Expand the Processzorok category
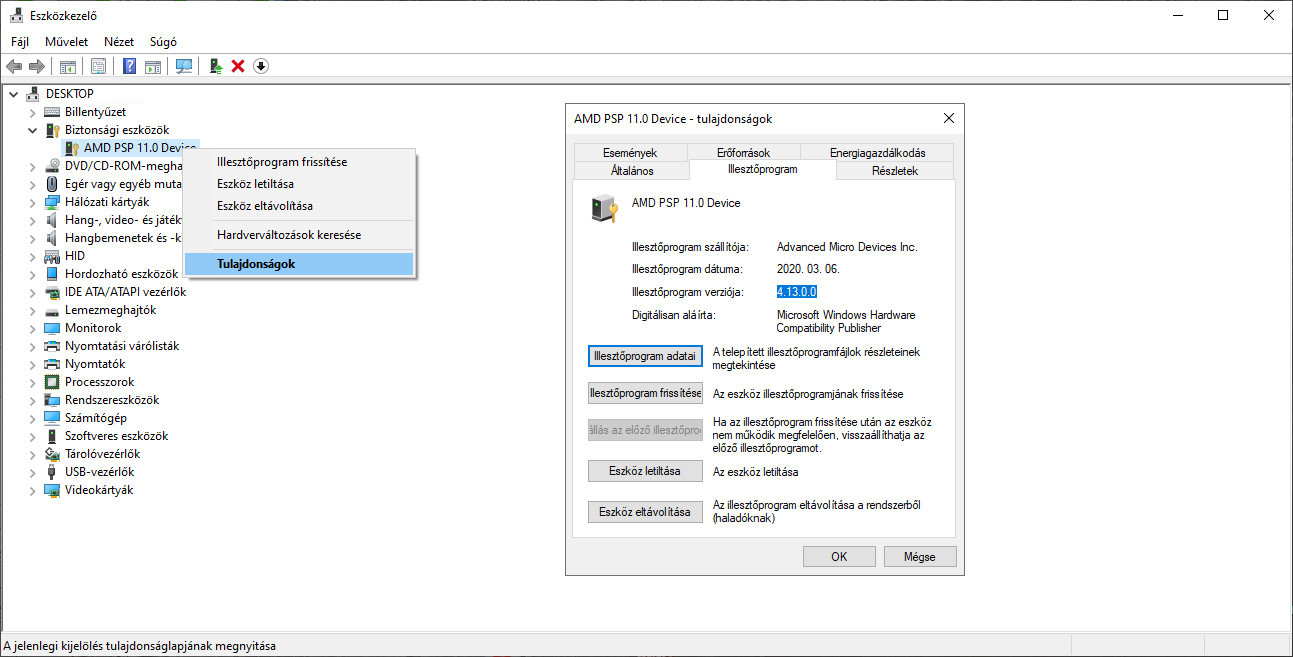Viewport: 1293px width, 657px height. click(x=32, y=382)
